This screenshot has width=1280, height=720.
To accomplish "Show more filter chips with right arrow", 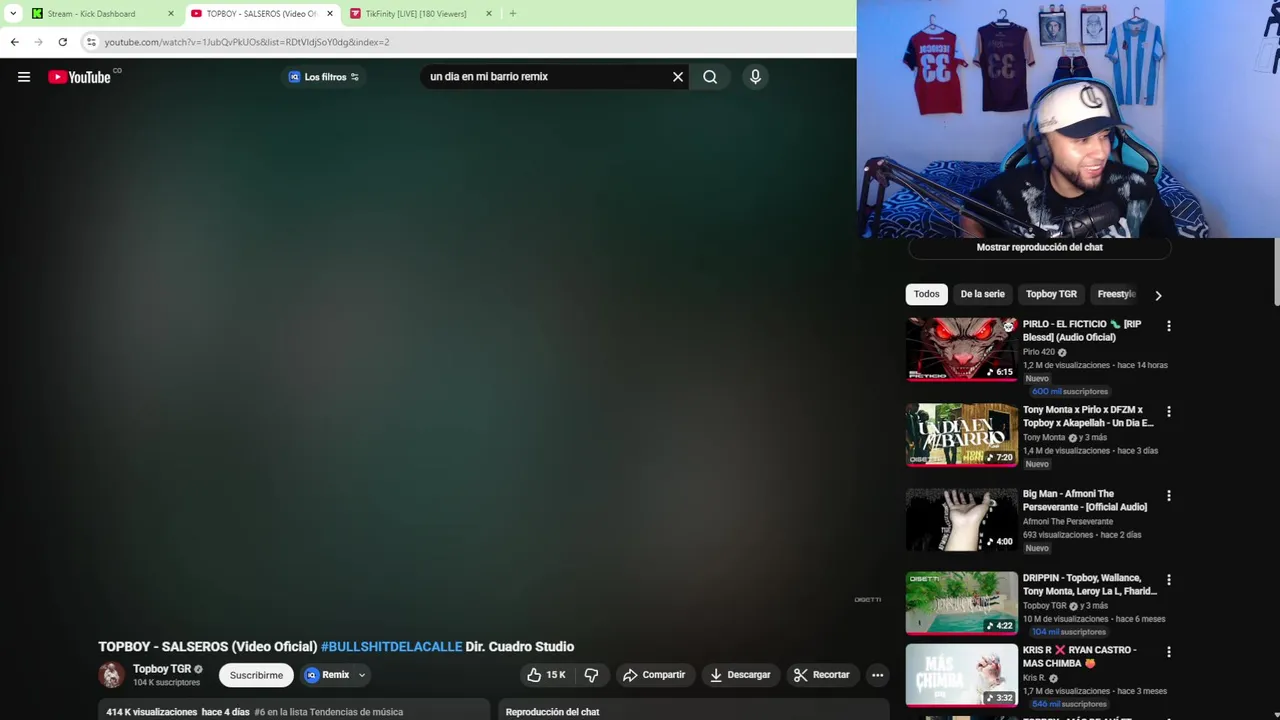I will (1158, 295).
